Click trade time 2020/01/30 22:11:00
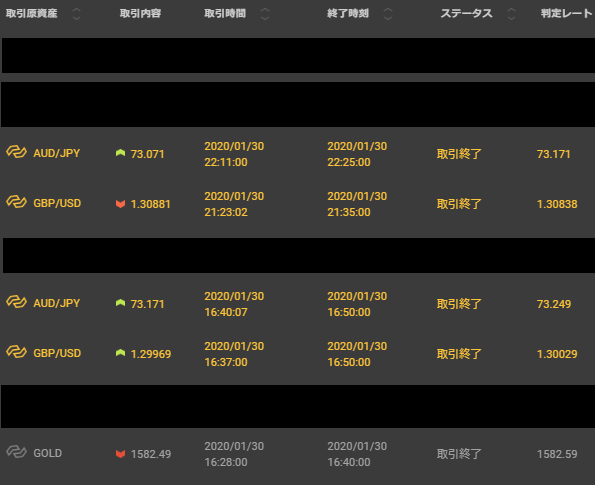 (234, 154)
